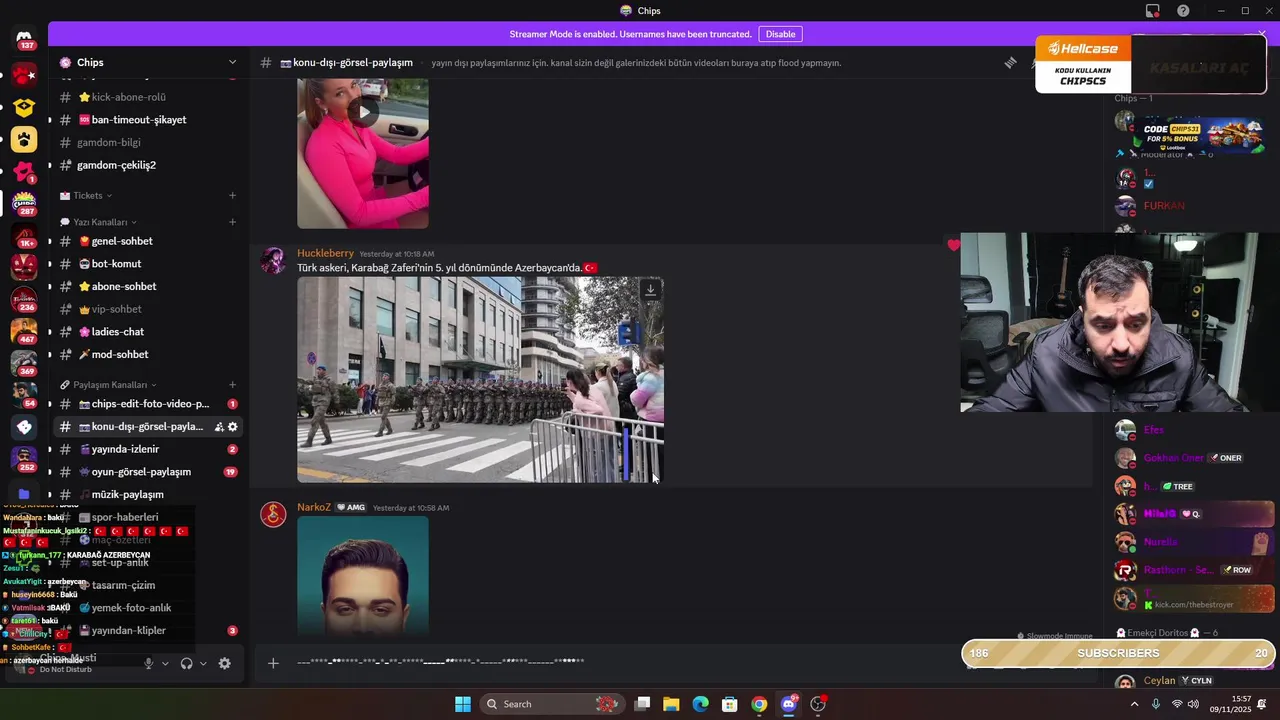Screen dimensions: 1280x720
Task: Open server icon with 369 badge
Action: pos(24,363)
